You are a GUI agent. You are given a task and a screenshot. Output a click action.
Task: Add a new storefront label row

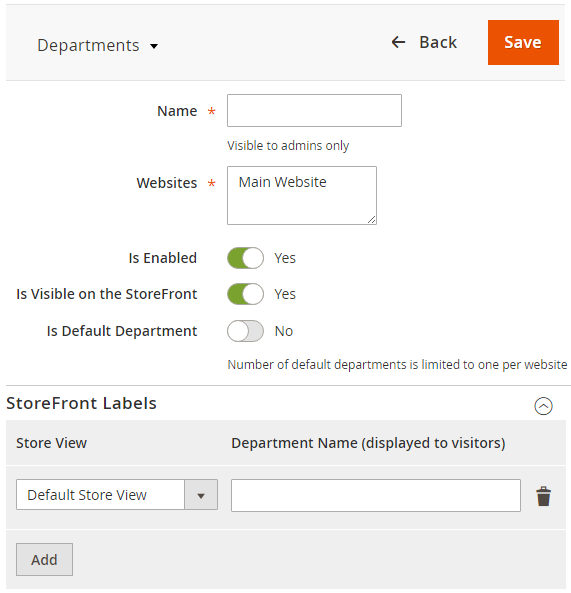click(x=44, y=560)
